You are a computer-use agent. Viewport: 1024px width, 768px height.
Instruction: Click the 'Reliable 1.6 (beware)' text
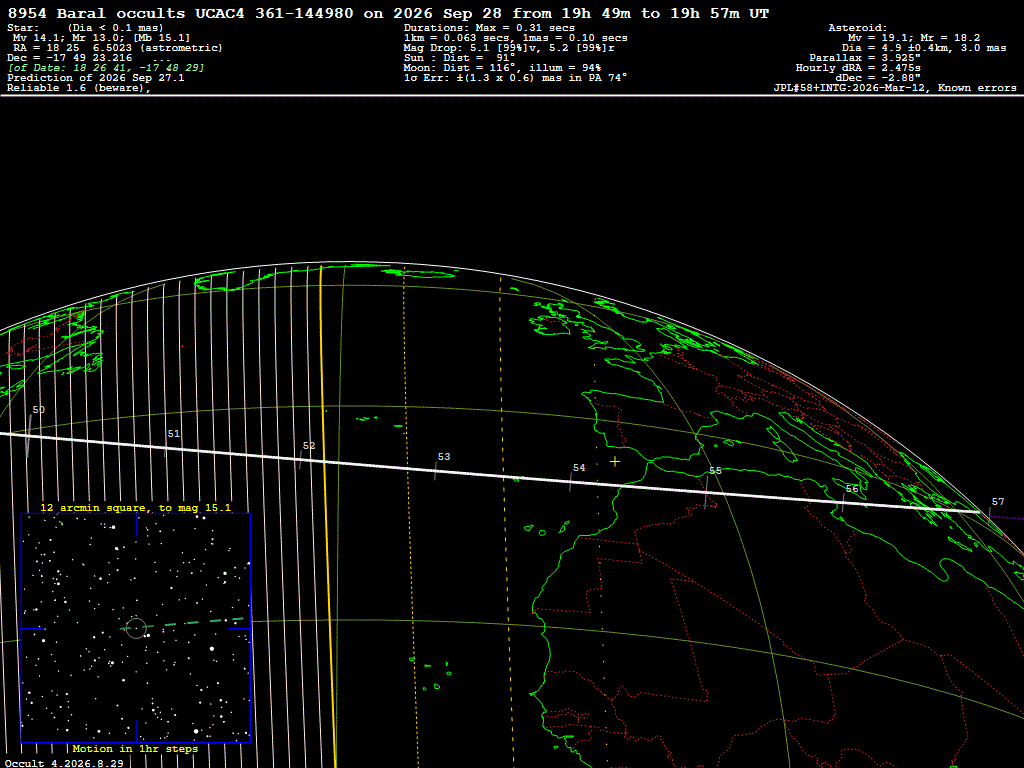click(x=79, y=88)
